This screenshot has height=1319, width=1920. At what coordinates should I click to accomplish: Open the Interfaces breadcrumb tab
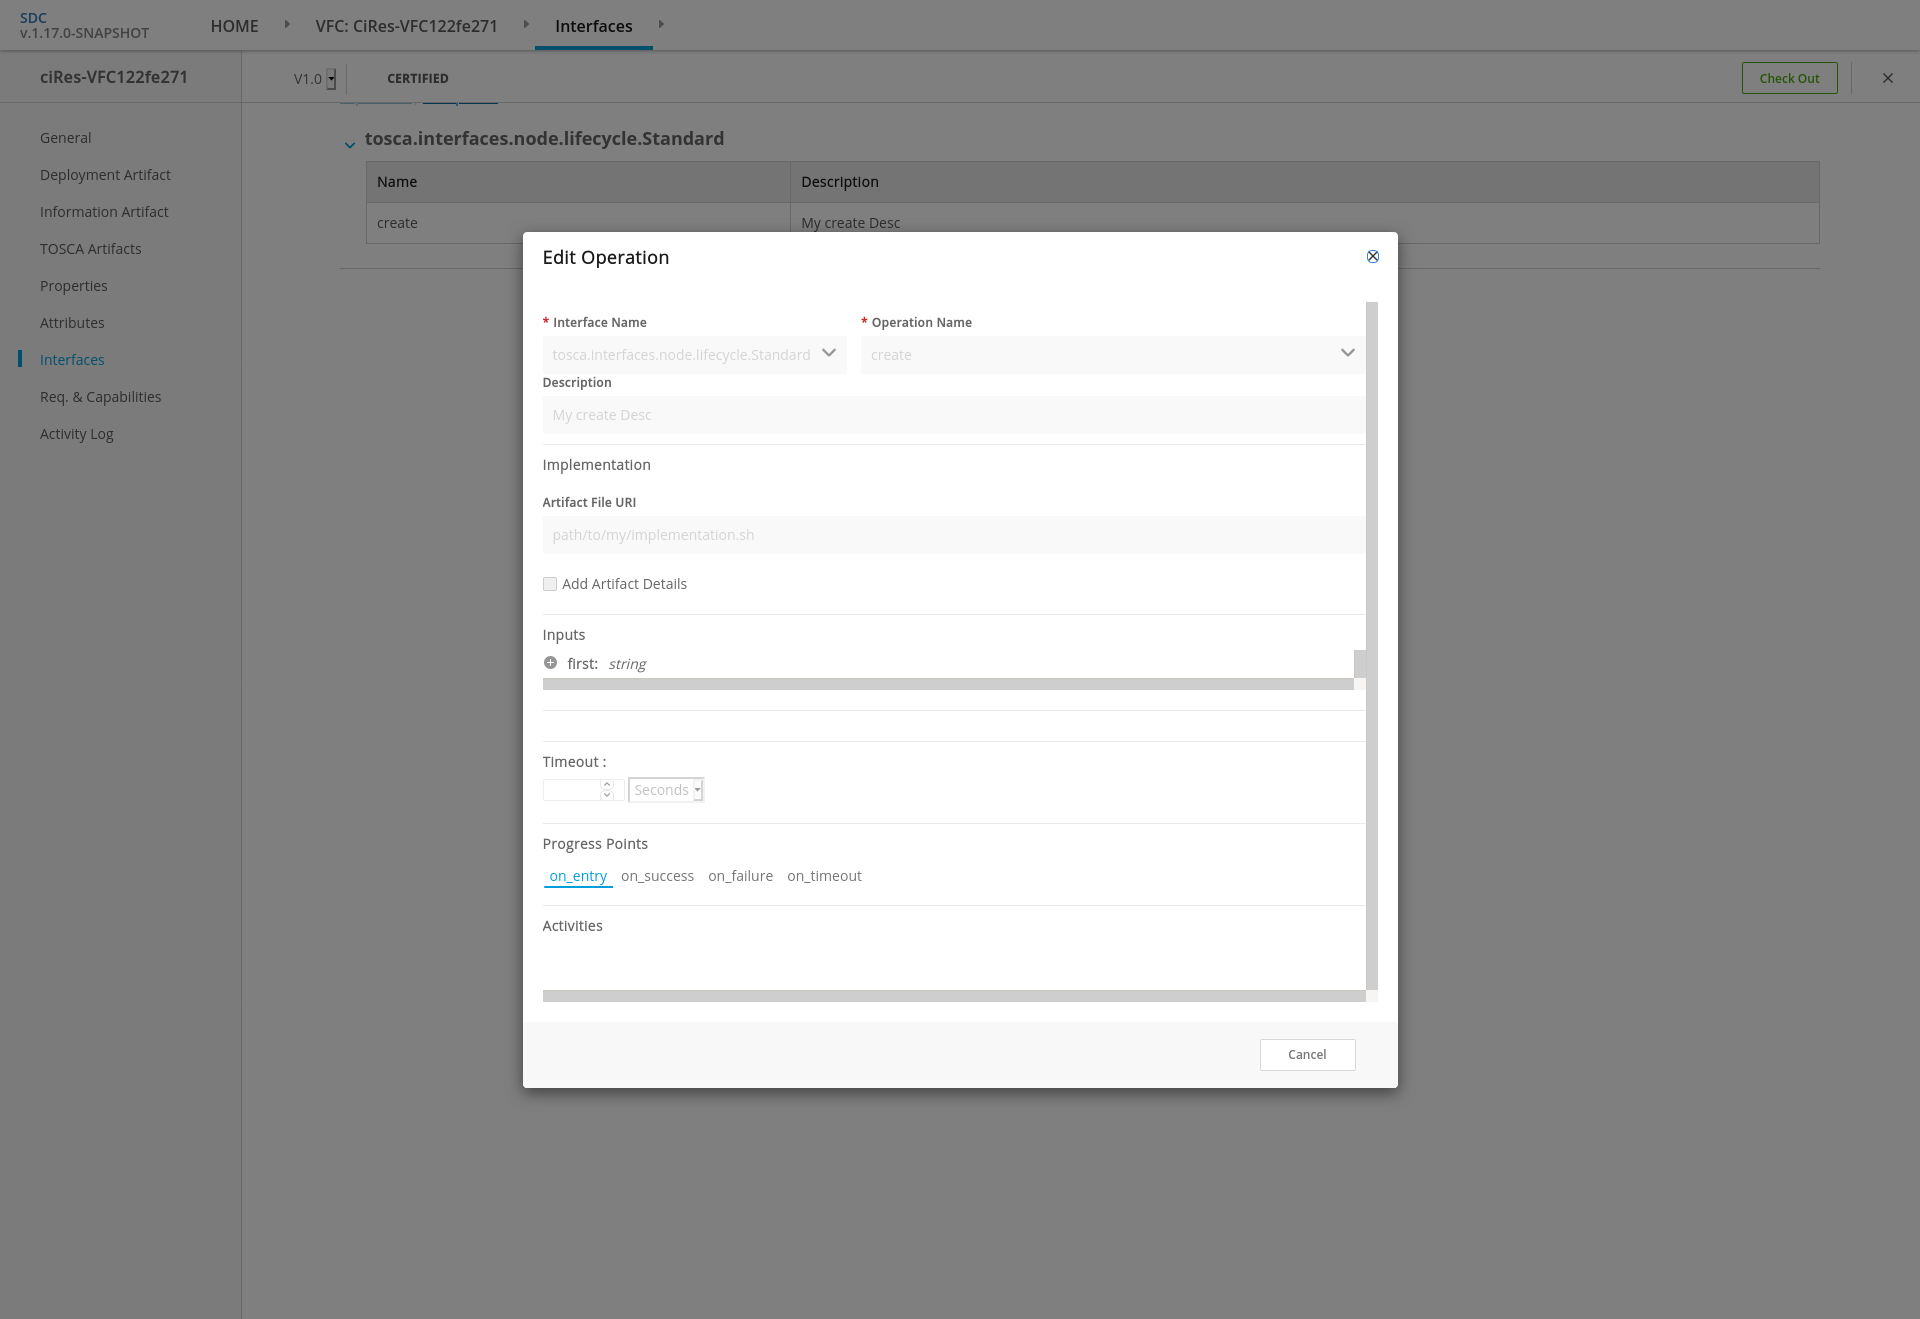(x=594, y=26)
